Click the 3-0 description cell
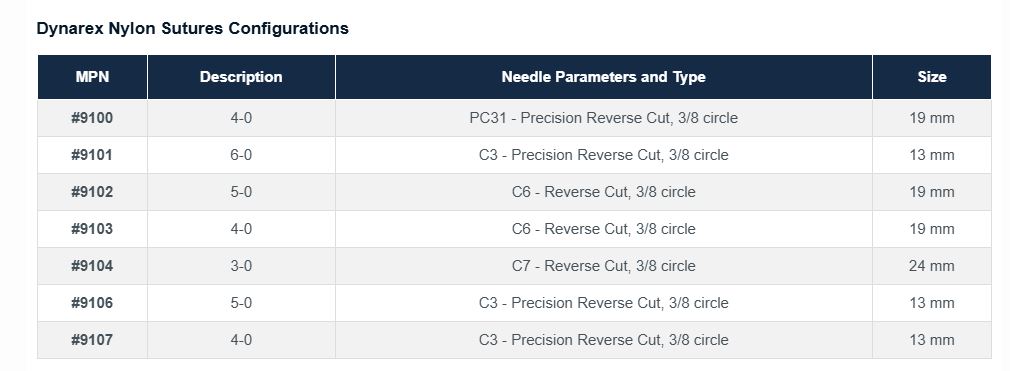This screenshot has width=1010, height=371. tap(241, 266)
